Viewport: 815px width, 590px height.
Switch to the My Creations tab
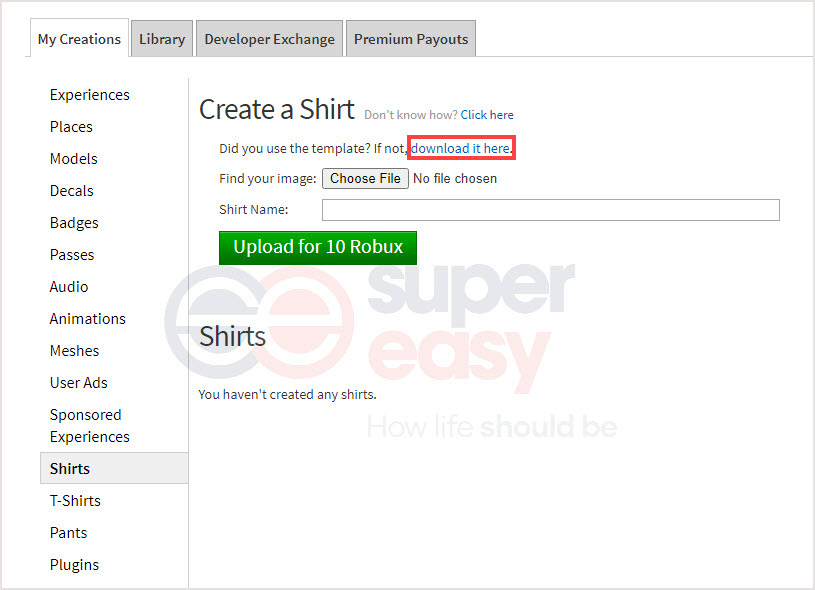[x=79, y=39]
